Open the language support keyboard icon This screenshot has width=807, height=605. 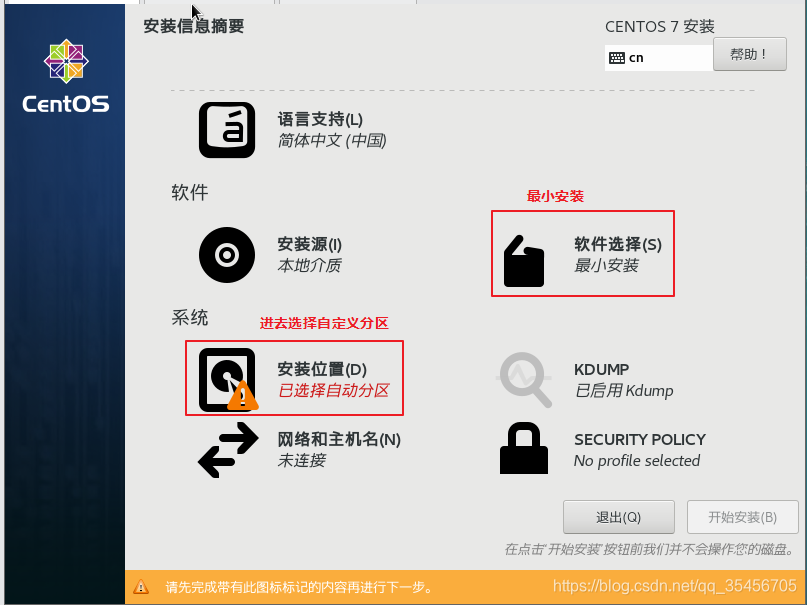point(227,130)
